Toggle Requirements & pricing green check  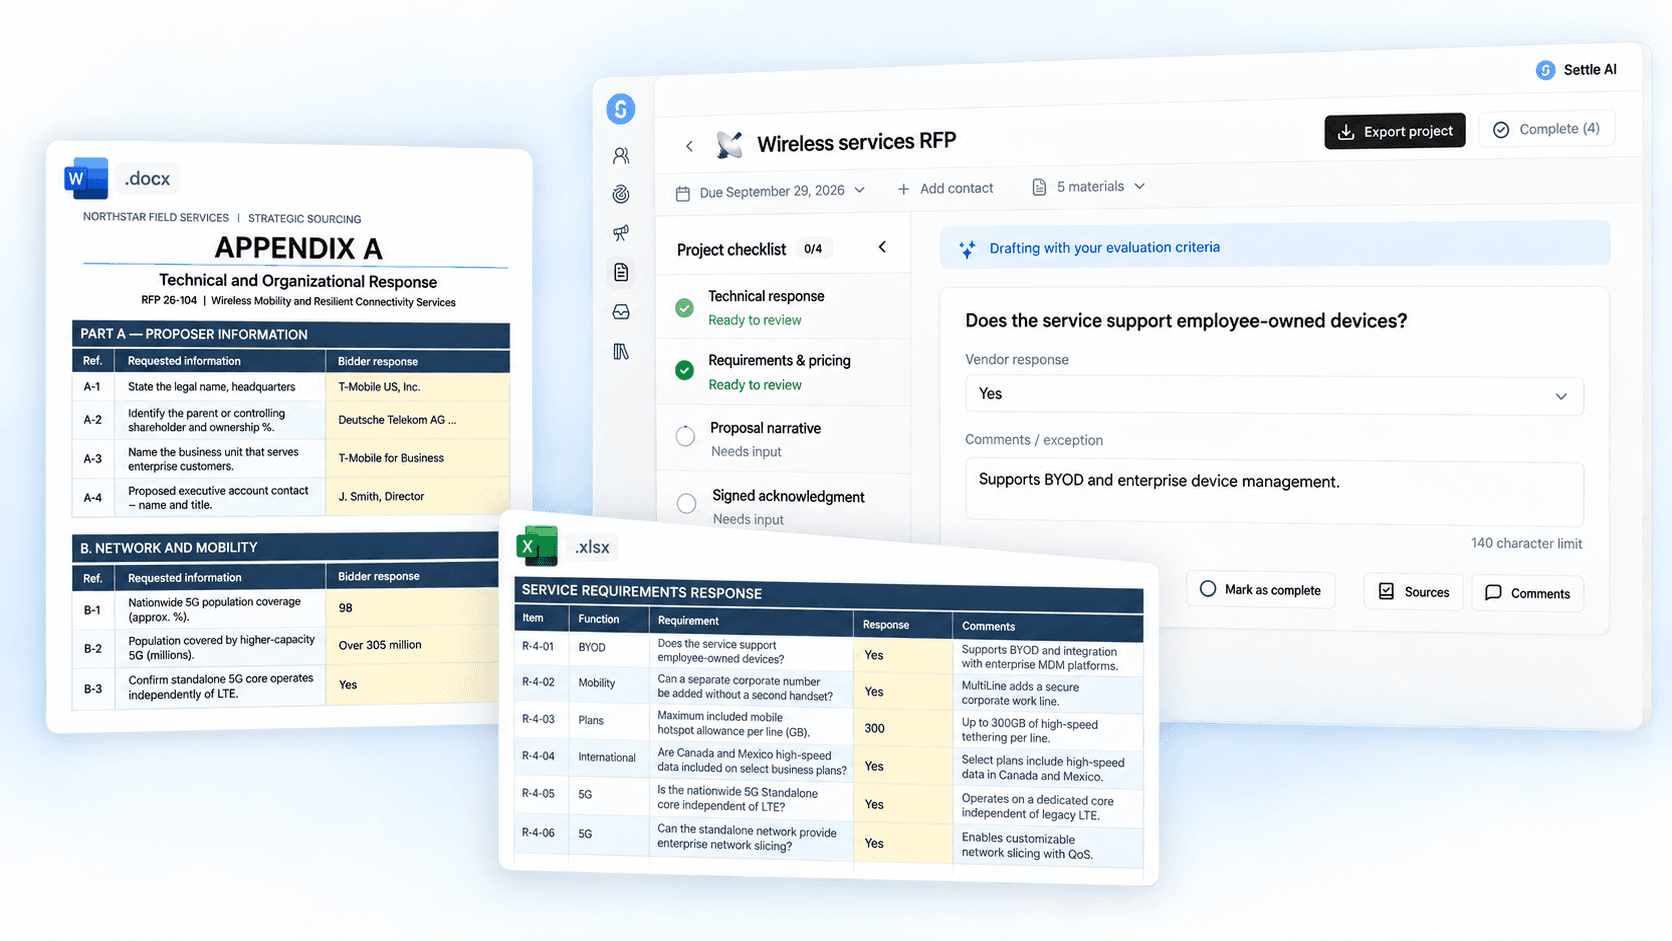click(684, 371)
